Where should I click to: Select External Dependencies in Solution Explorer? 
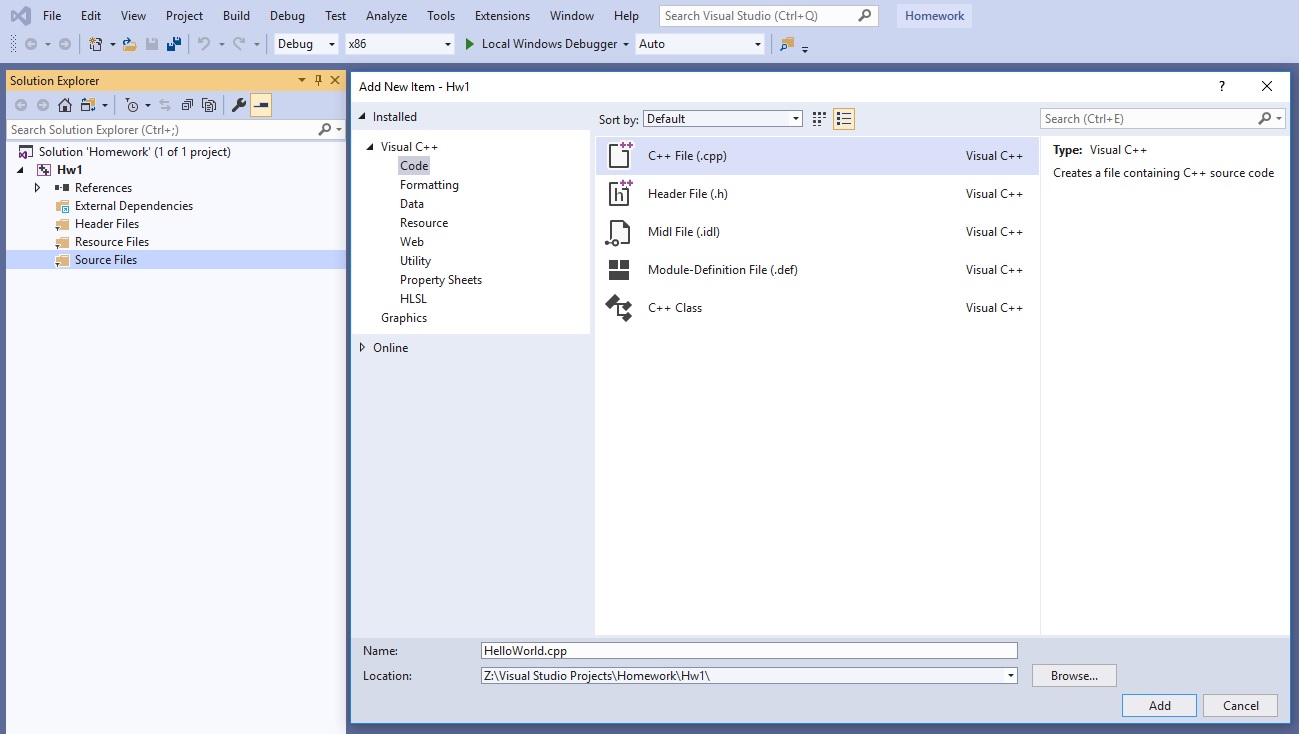coord(134,206)
